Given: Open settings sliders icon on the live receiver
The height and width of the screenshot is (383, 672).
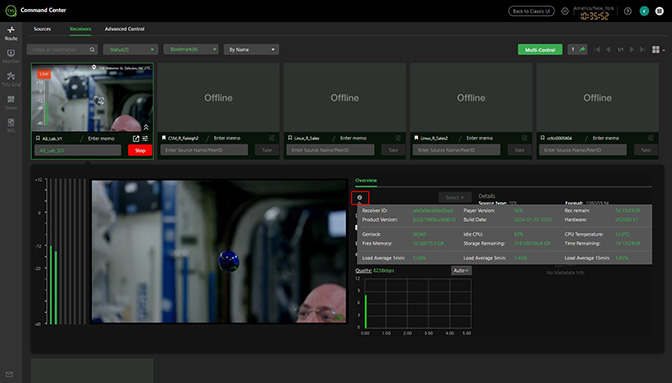Looking at the screenshot, I should tap(145, 138).
